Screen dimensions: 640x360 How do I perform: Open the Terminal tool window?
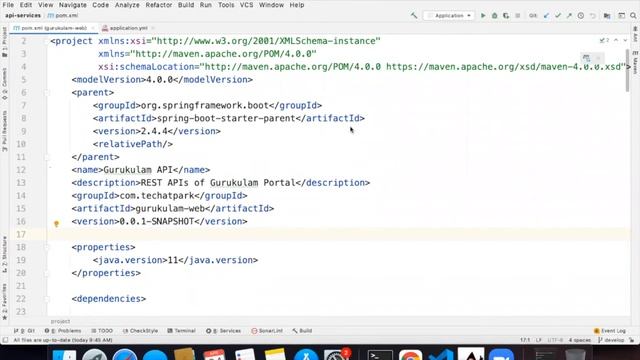182,331
